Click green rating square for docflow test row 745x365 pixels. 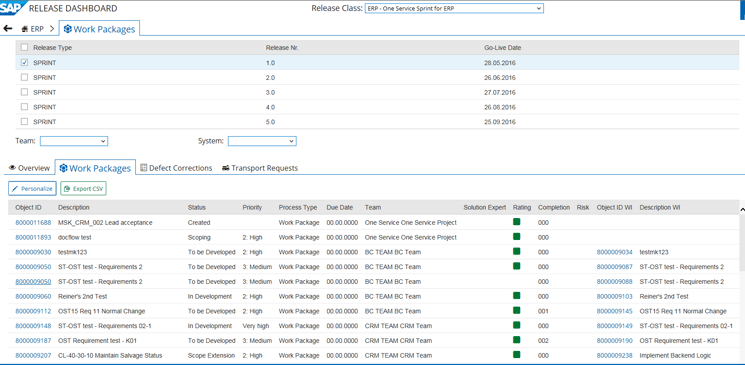[516, 236]
